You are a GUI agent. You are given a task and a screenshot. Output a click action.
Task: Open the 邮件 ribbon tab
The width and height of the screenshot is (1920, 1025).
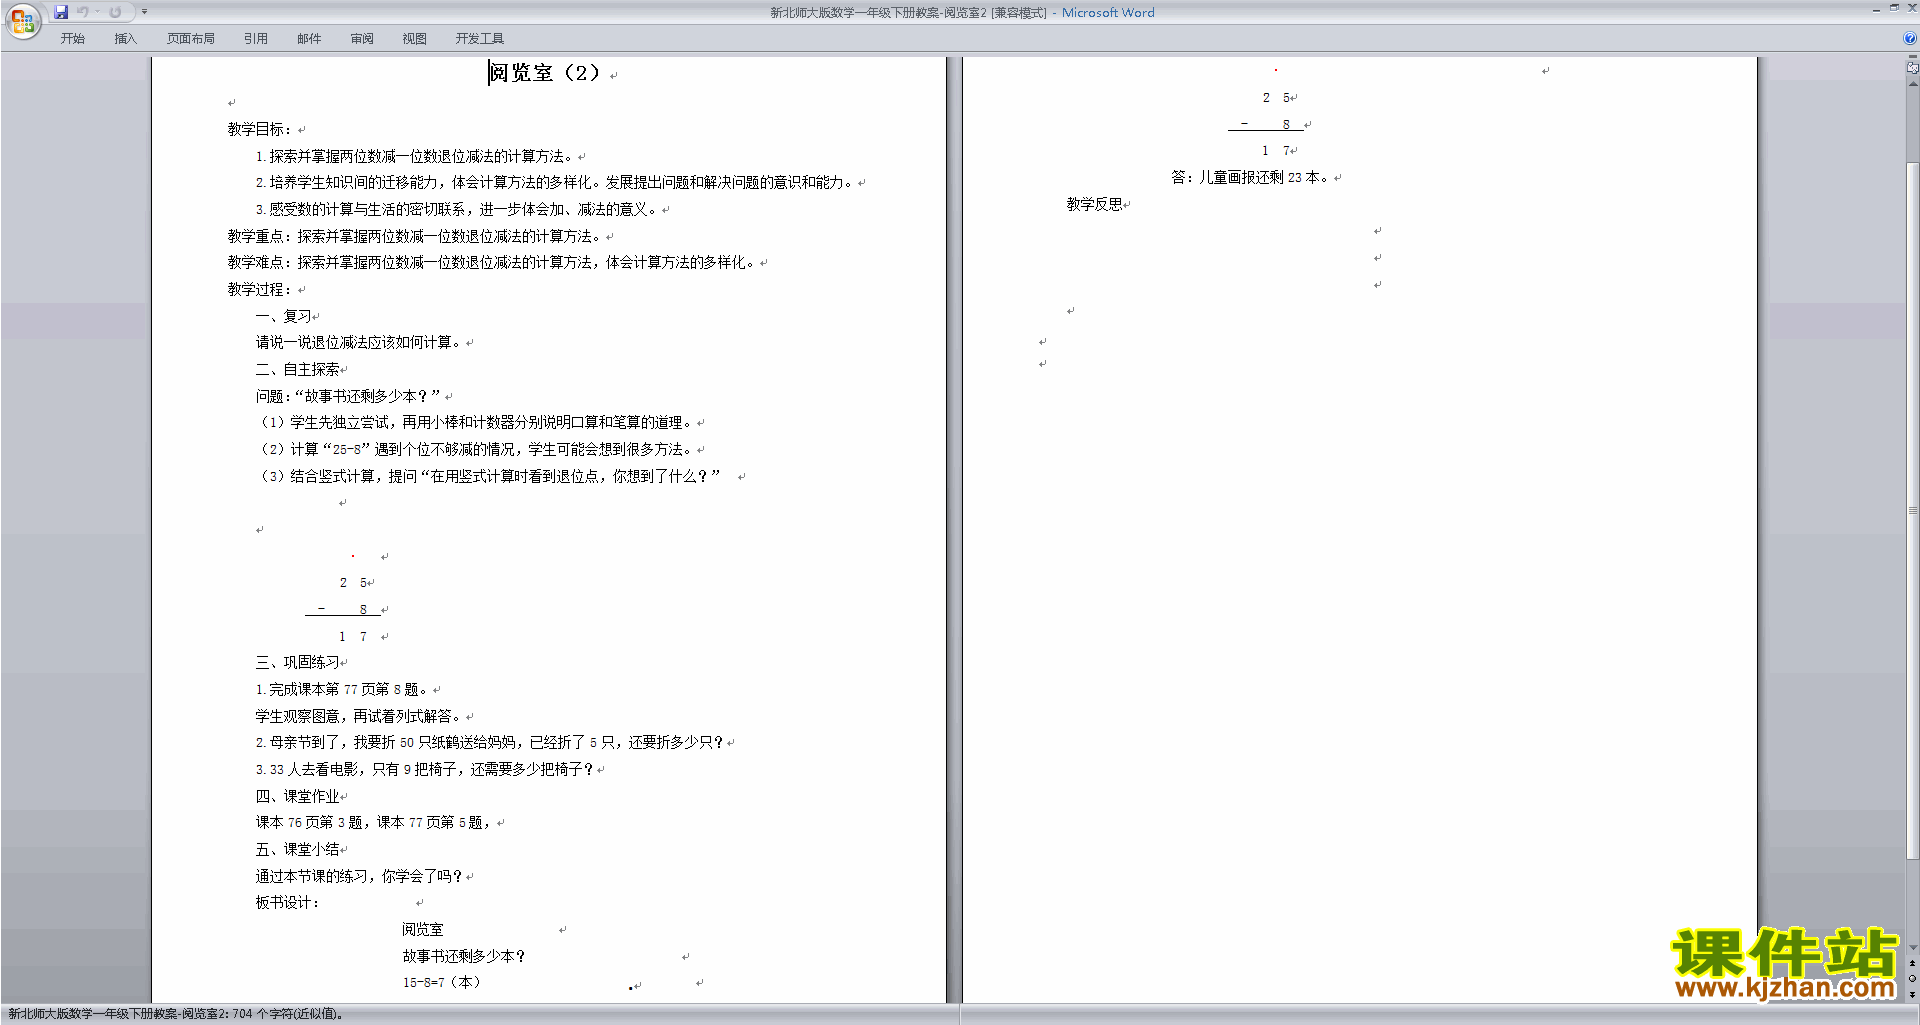[x=309, y=39]
